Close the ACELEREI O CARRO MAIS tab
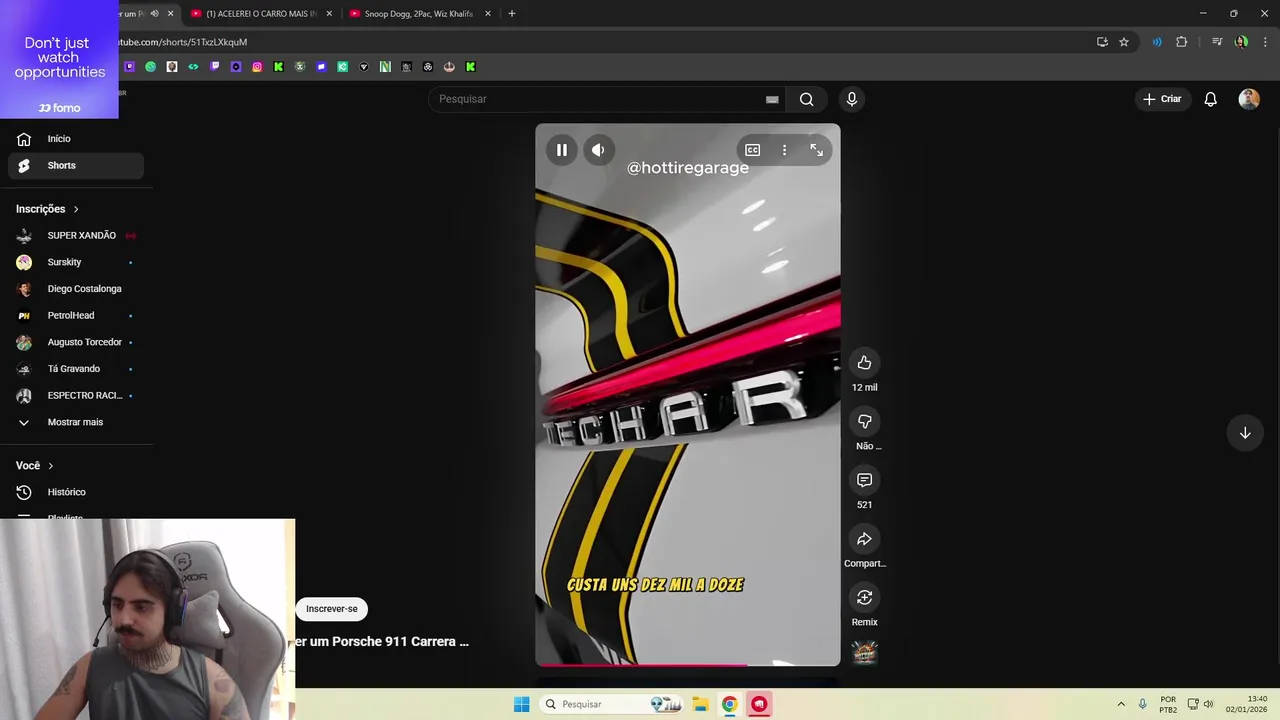1280x720 pixels. click(x=329, y=14)
